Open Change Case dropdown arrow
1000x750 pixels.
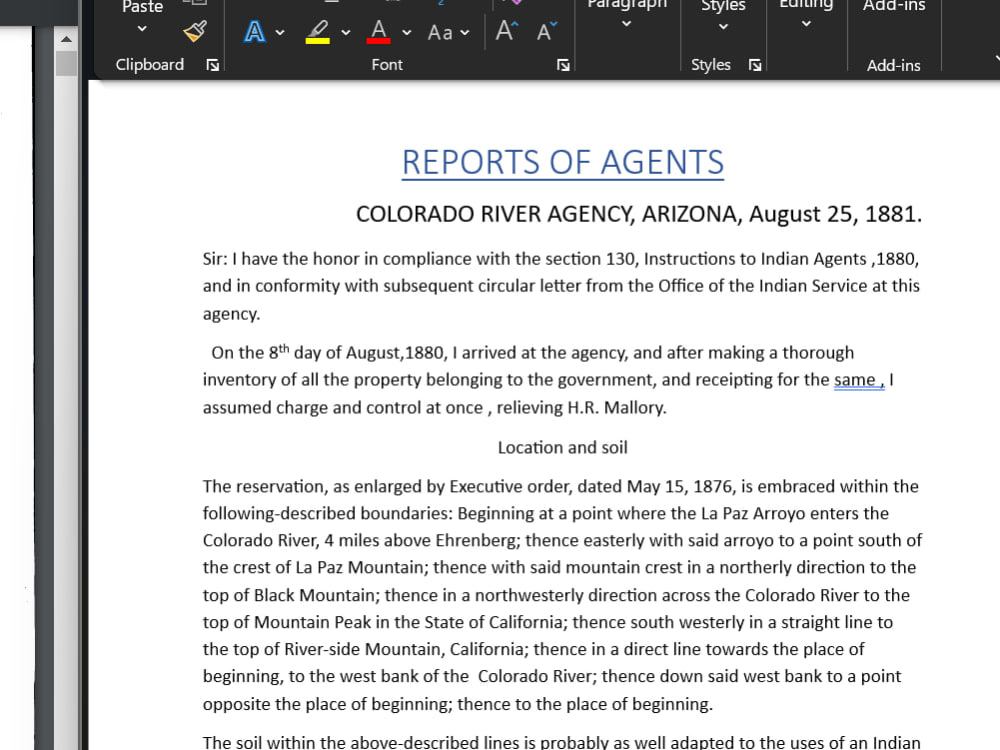[465, 33]
